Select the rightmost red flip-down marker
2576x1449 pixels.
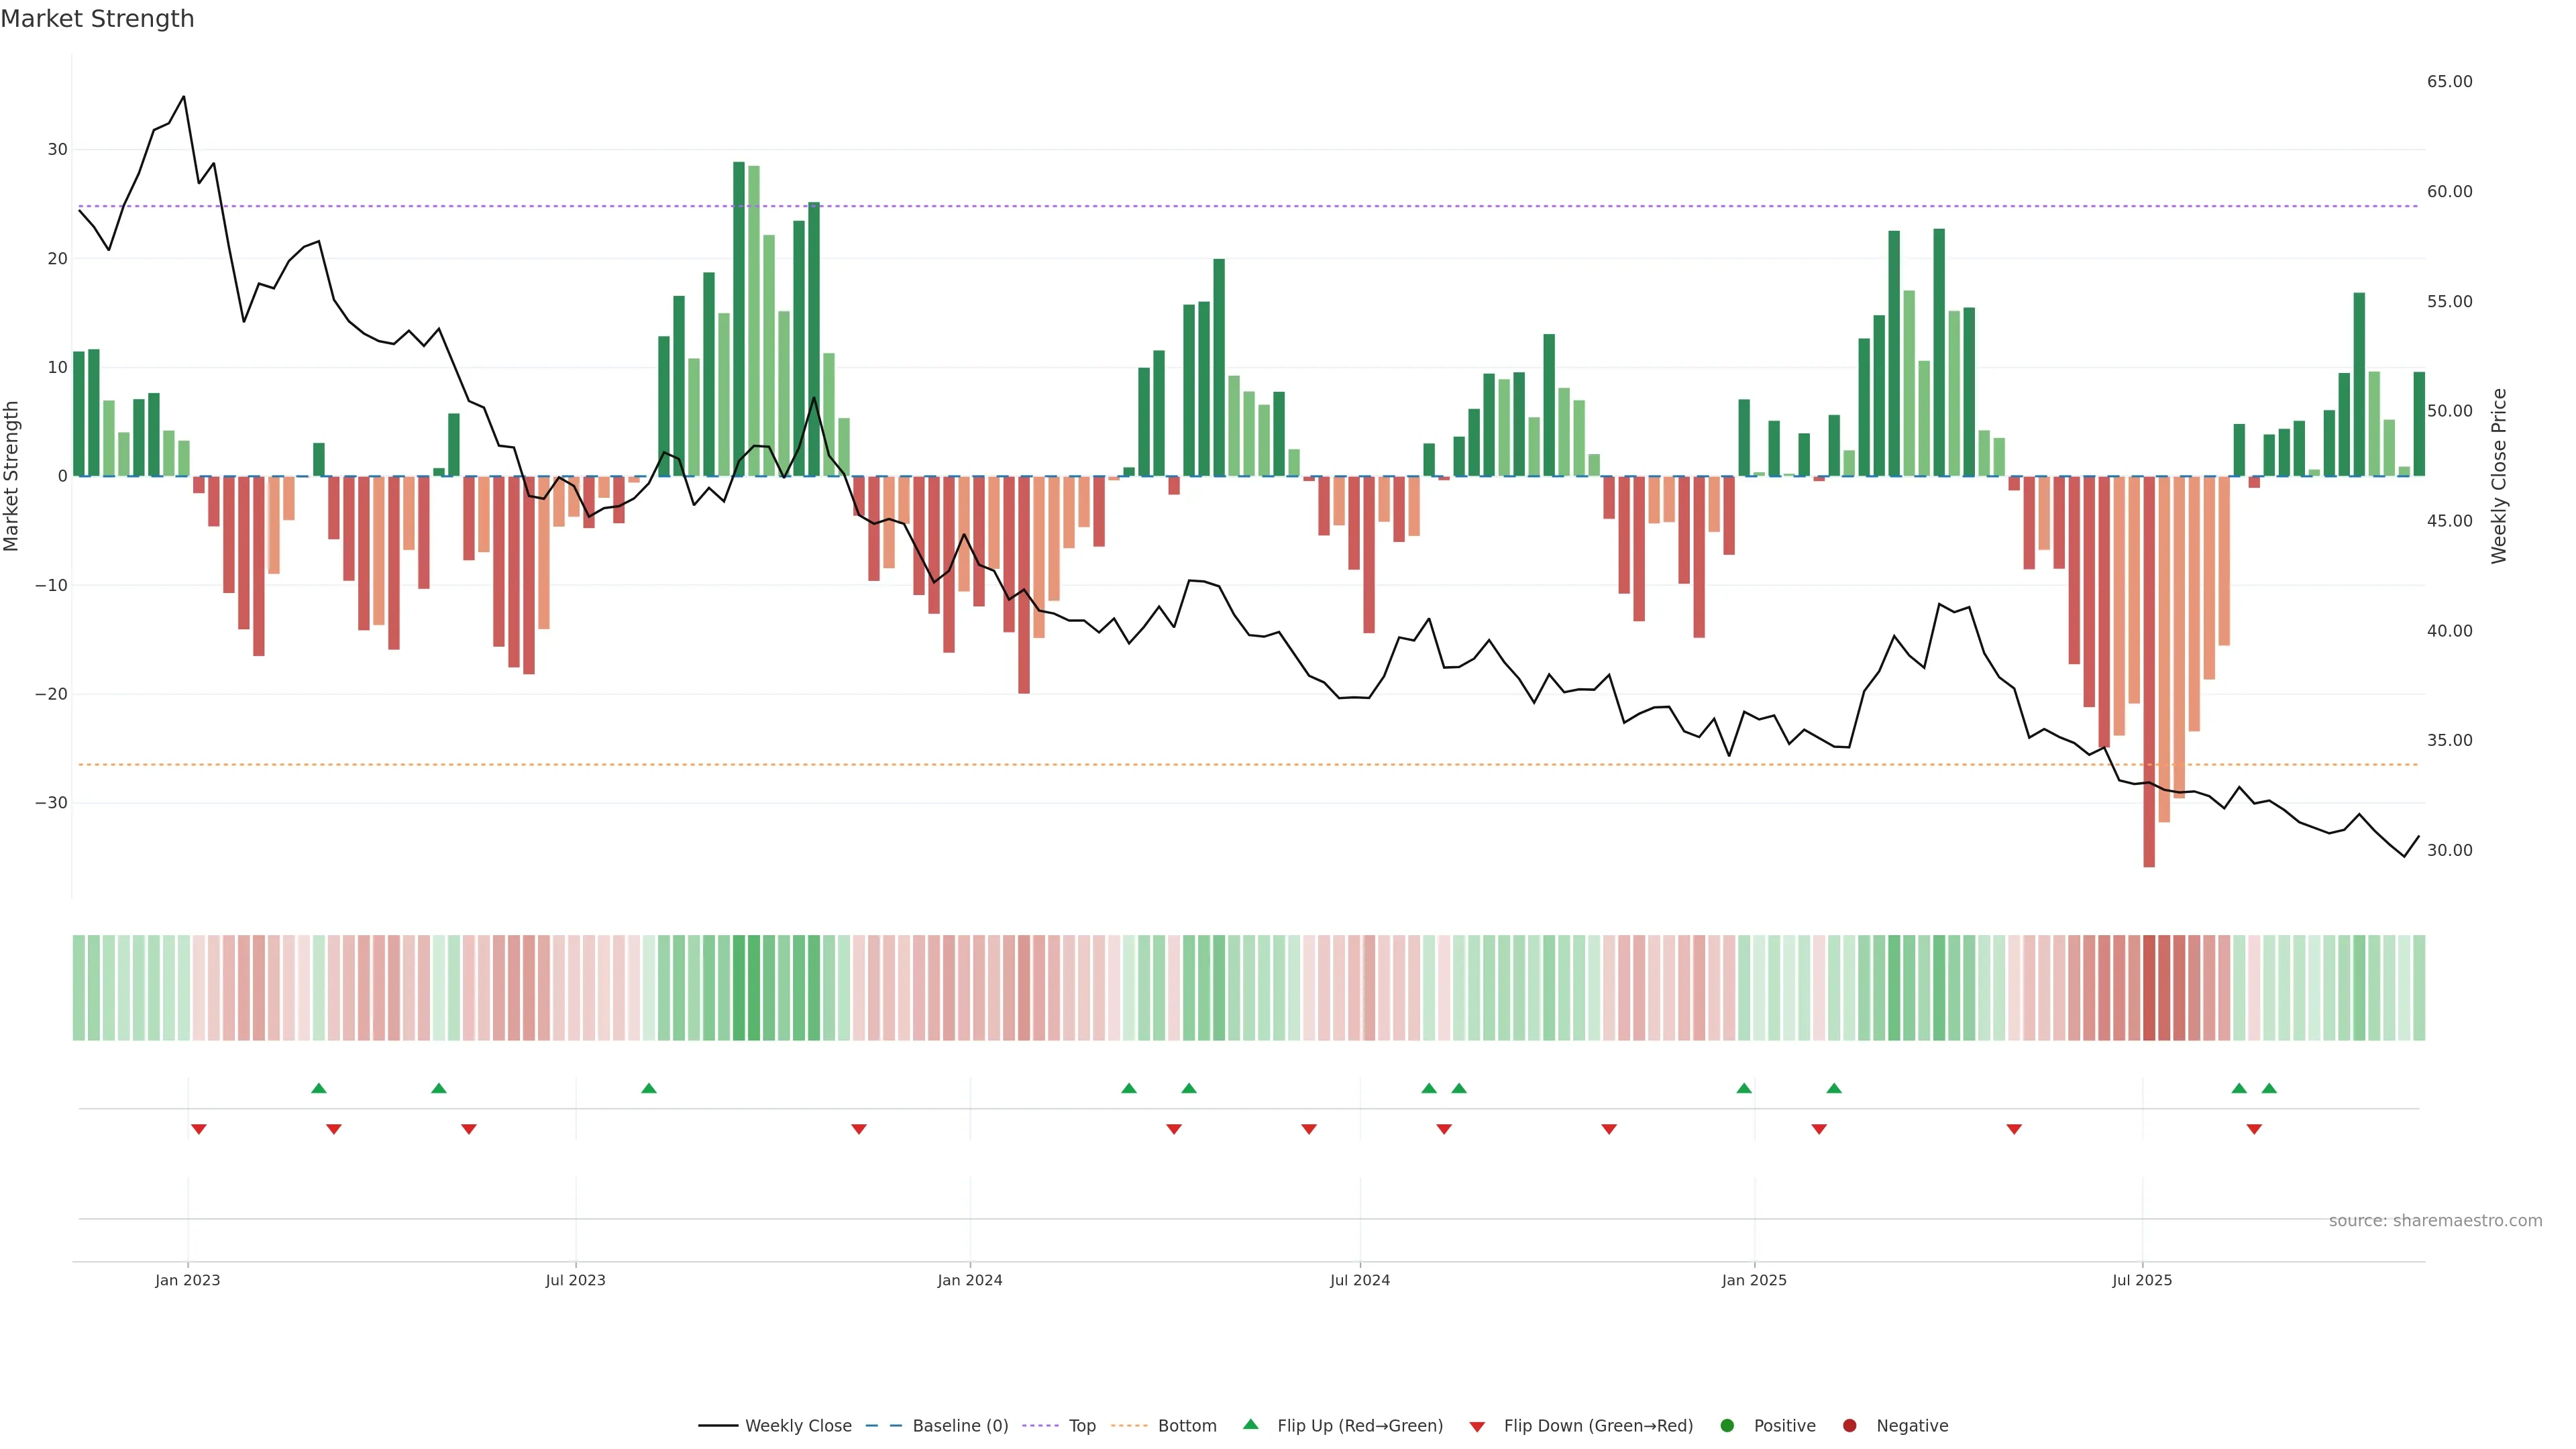click(x=2254, y=1129)
